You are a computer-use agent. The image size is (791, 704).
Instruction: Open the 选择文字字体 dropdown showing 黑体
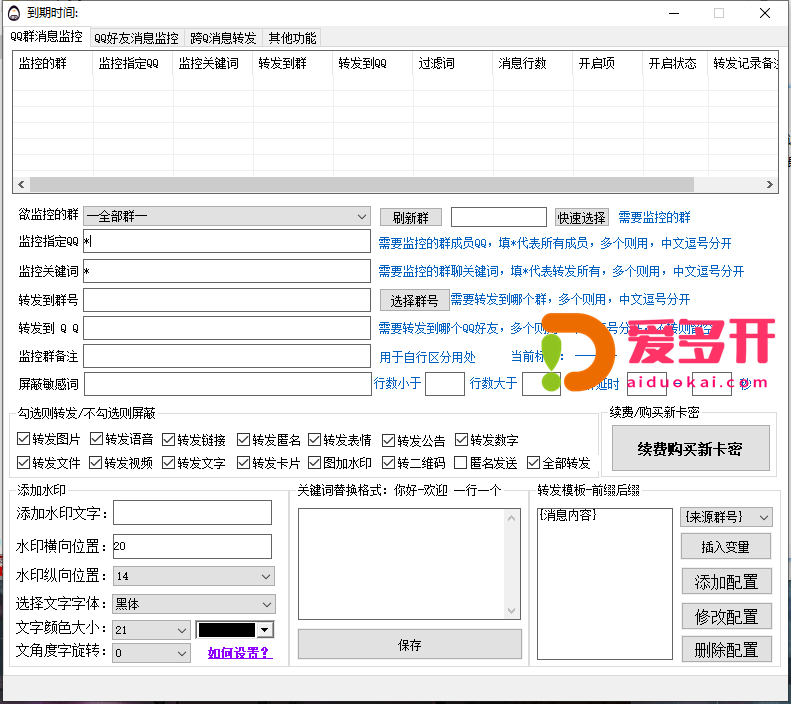click(194, 604)
